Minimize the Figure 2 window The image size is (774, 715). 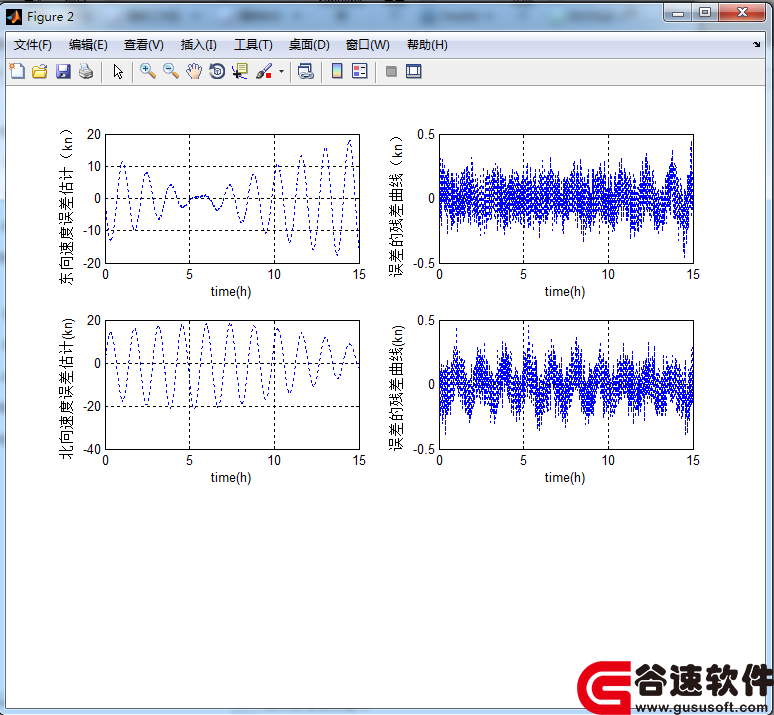[678, 13]
